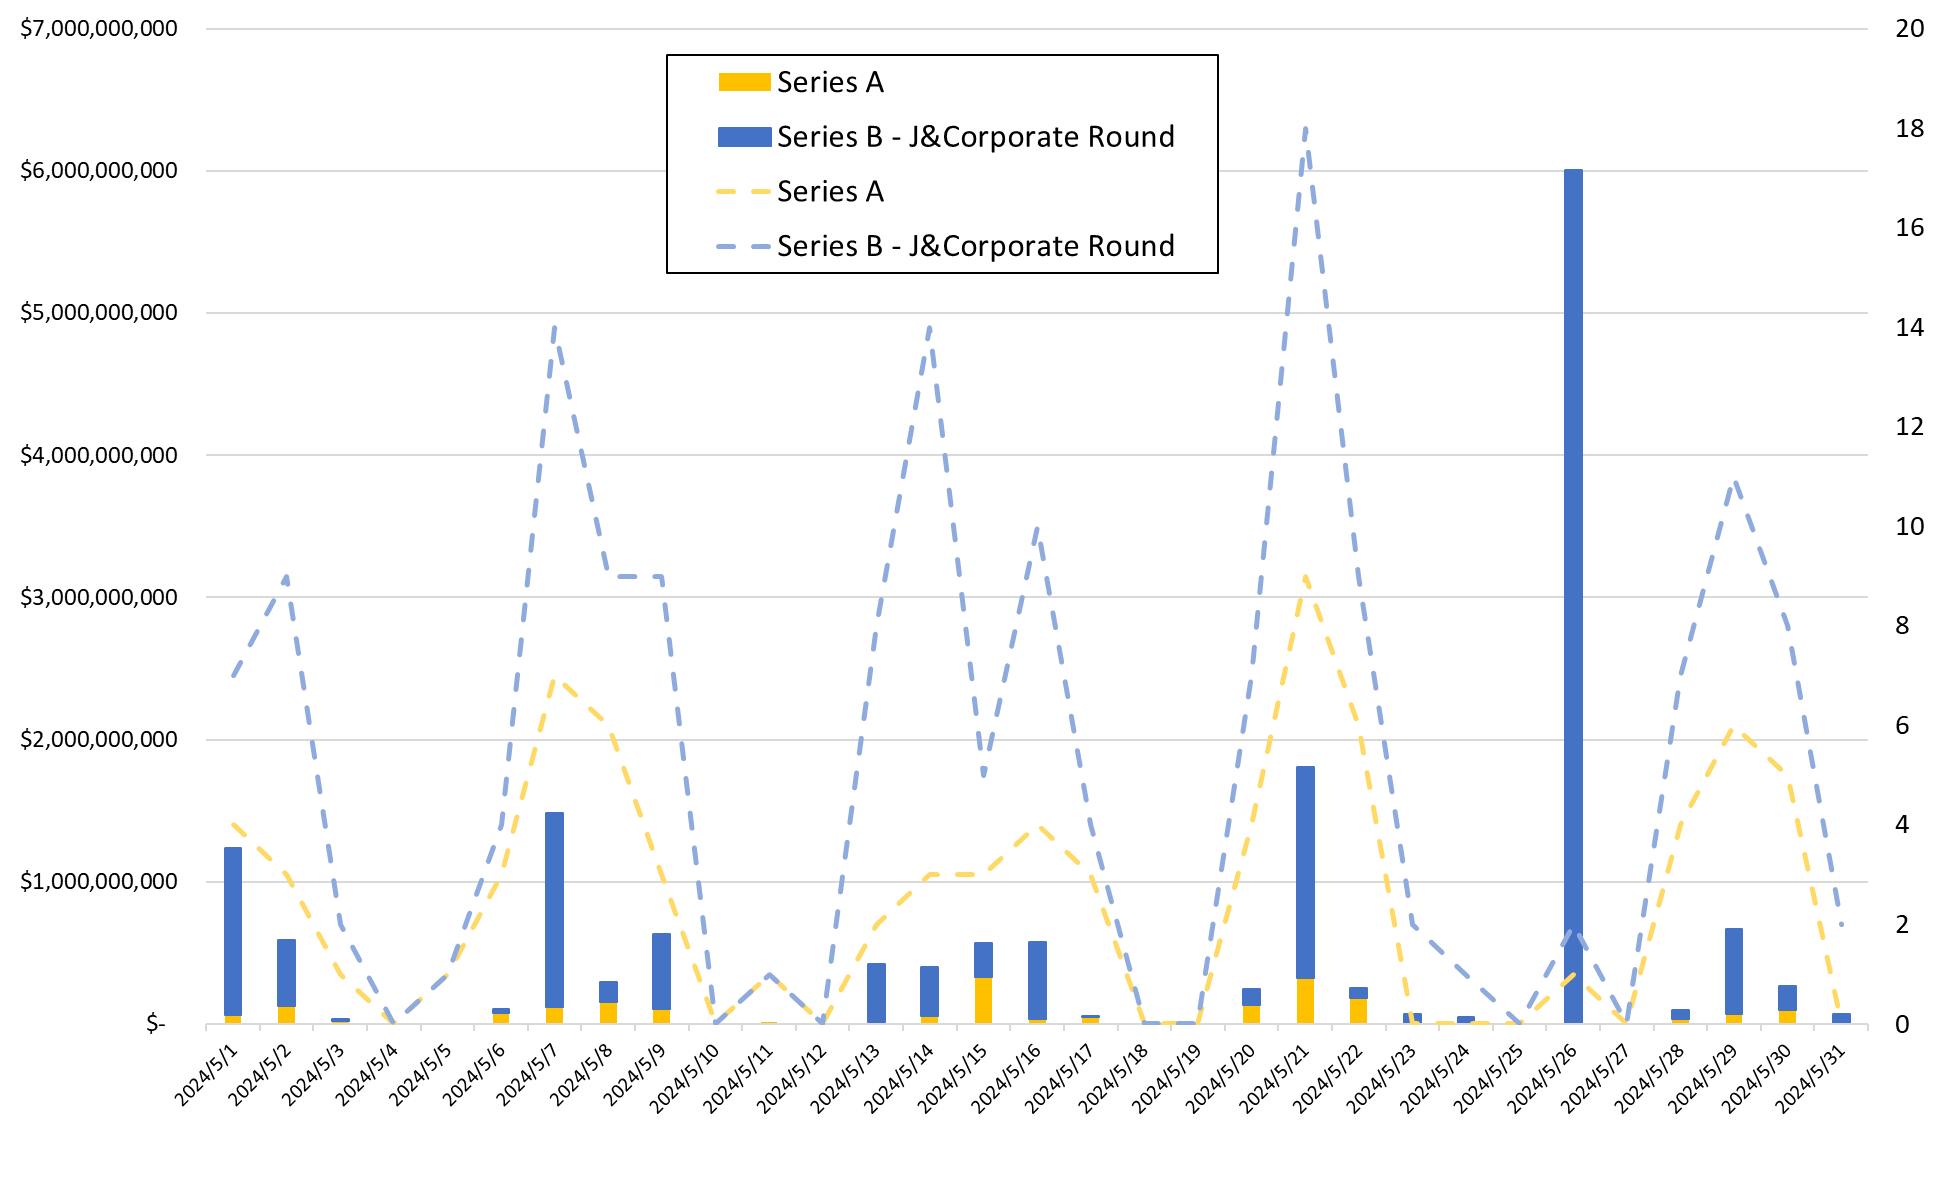The image size is (1938, 1198).
Task: Click the dashed blue line peak at 18
Action: coord(1306,129)
